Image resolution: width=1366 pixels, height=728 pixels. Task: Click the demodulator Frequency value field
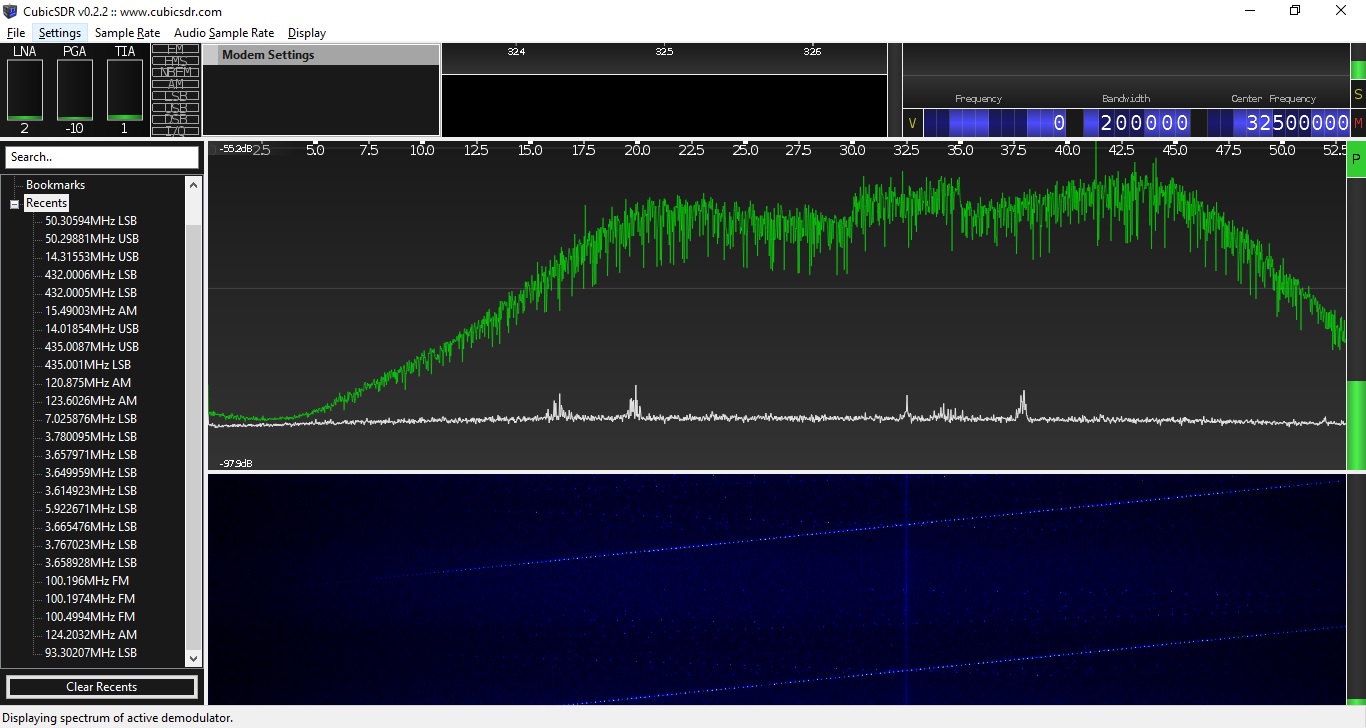pos(996,123)
